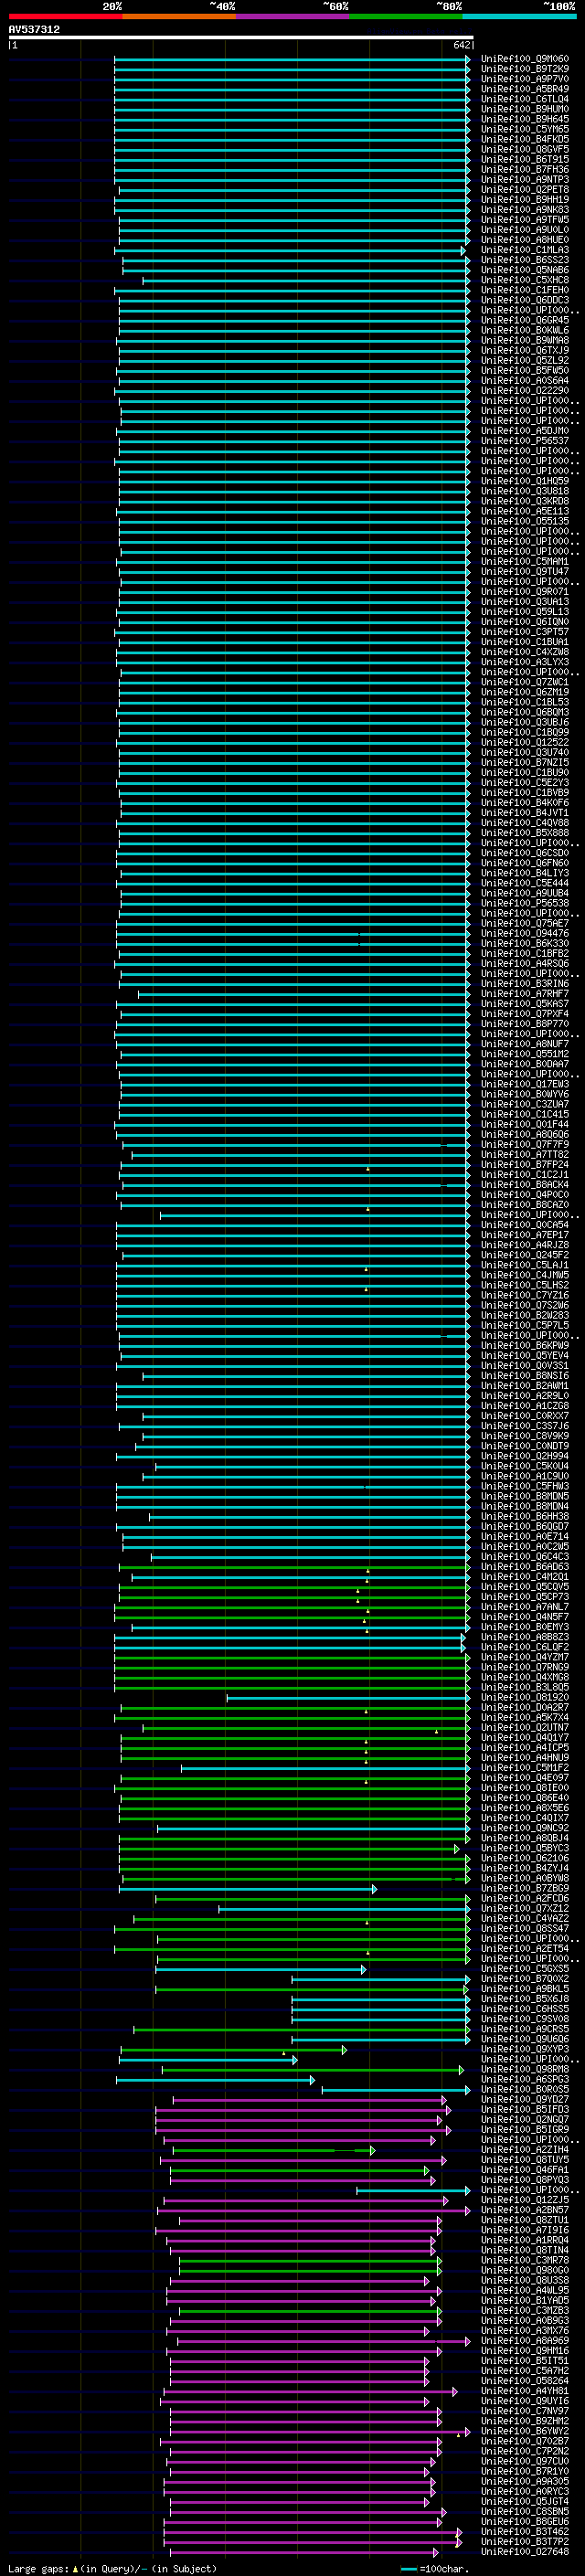Click the =100char. scale bar legend
Viewport: 585px width, 2576px height.
click(x=435, y=2568)
